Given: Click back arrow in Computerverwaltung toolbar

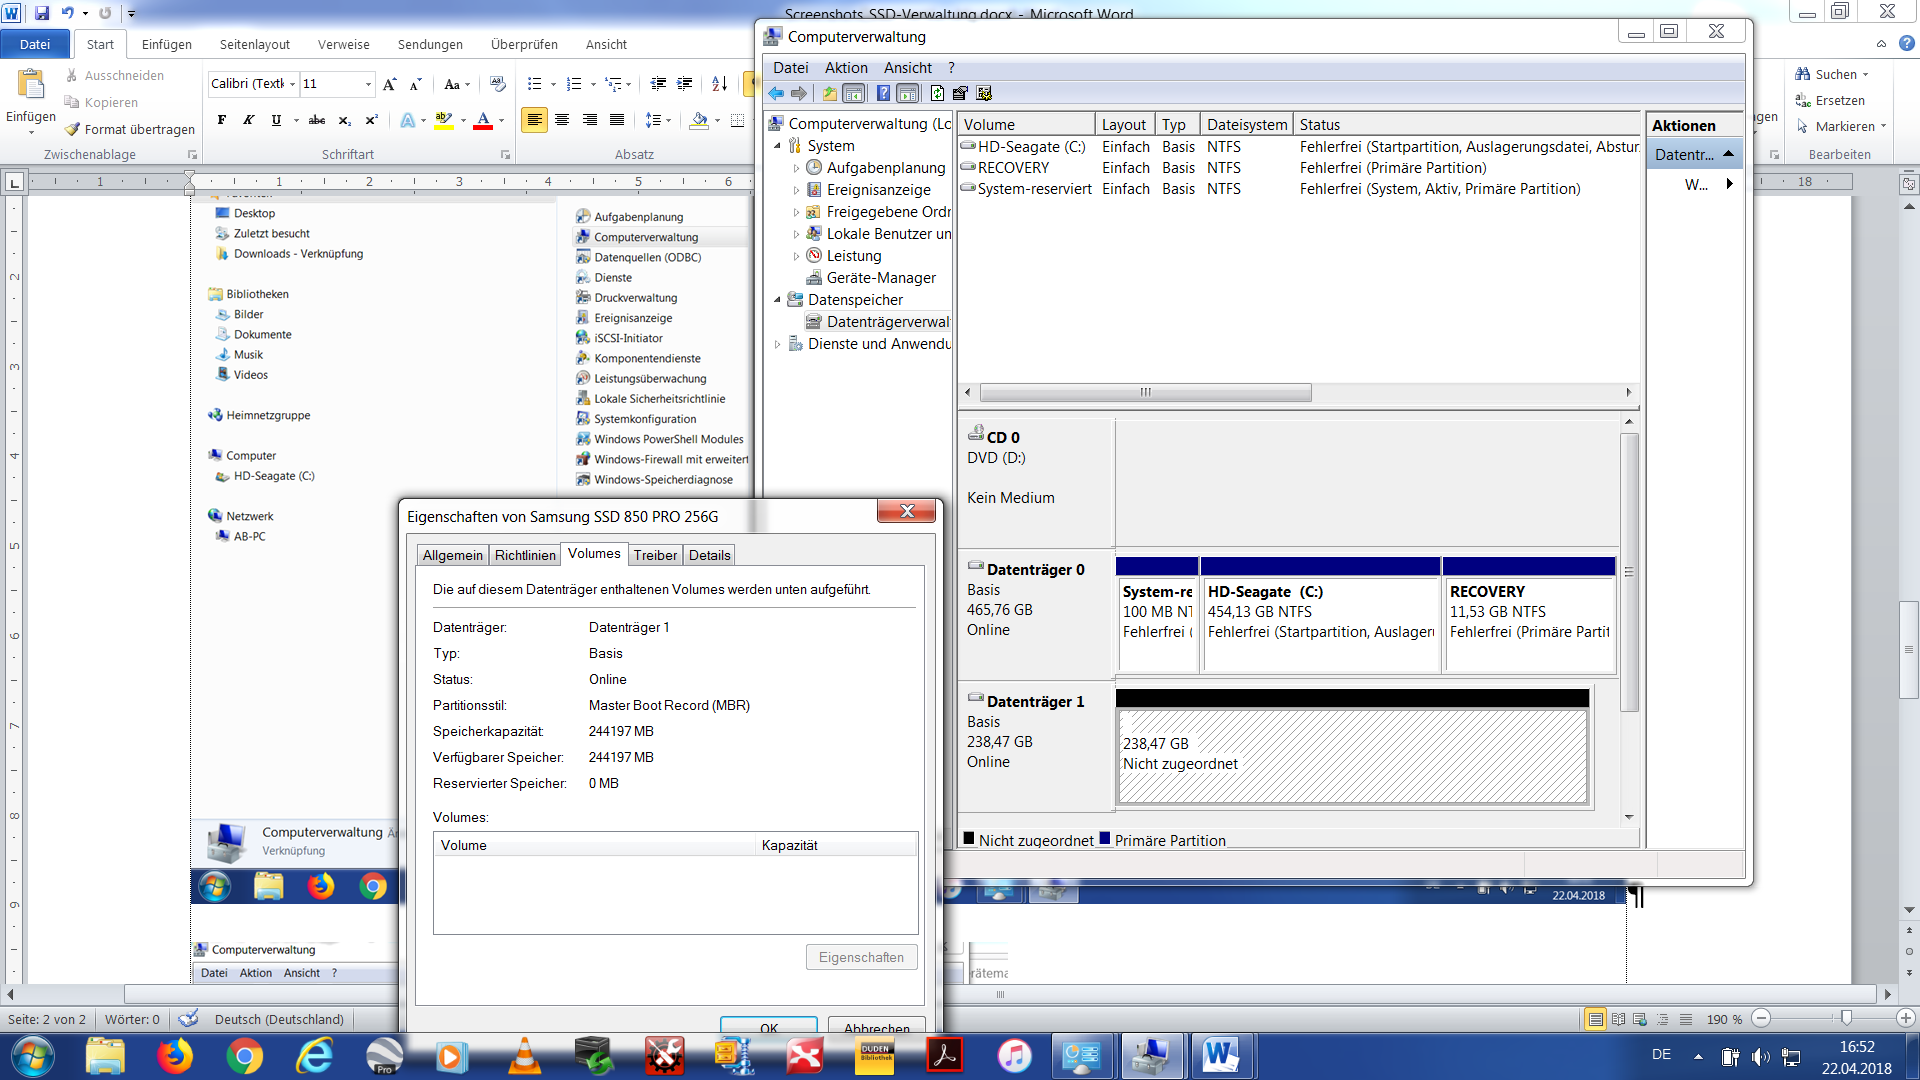Looking at the screenshot, I should point(776,93).
